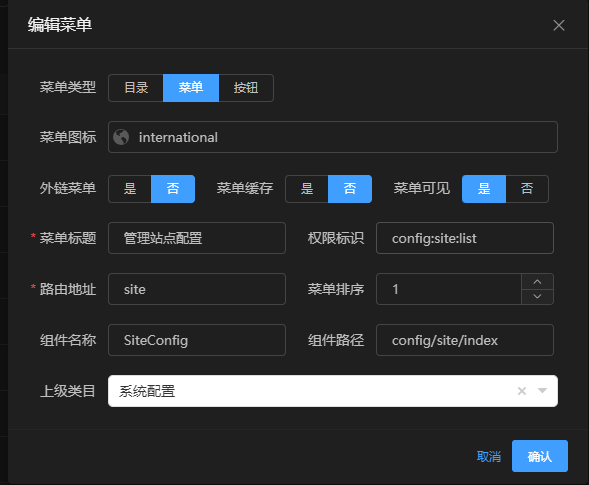Image resolution: width=589 pixels, height=485 pixels.
Task: Click the 取消 button
Action: 489,456
